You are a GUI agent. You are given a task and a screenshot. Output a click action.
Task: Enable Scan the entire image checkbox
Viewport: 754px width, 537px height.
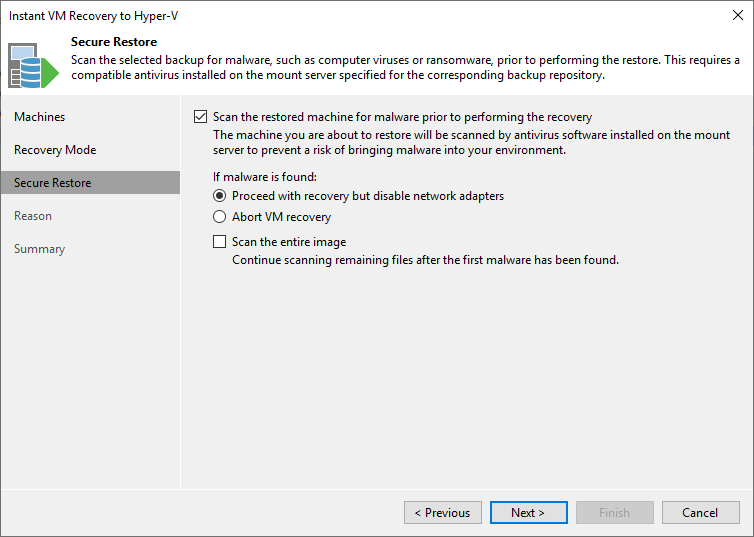tap(219, 241)
